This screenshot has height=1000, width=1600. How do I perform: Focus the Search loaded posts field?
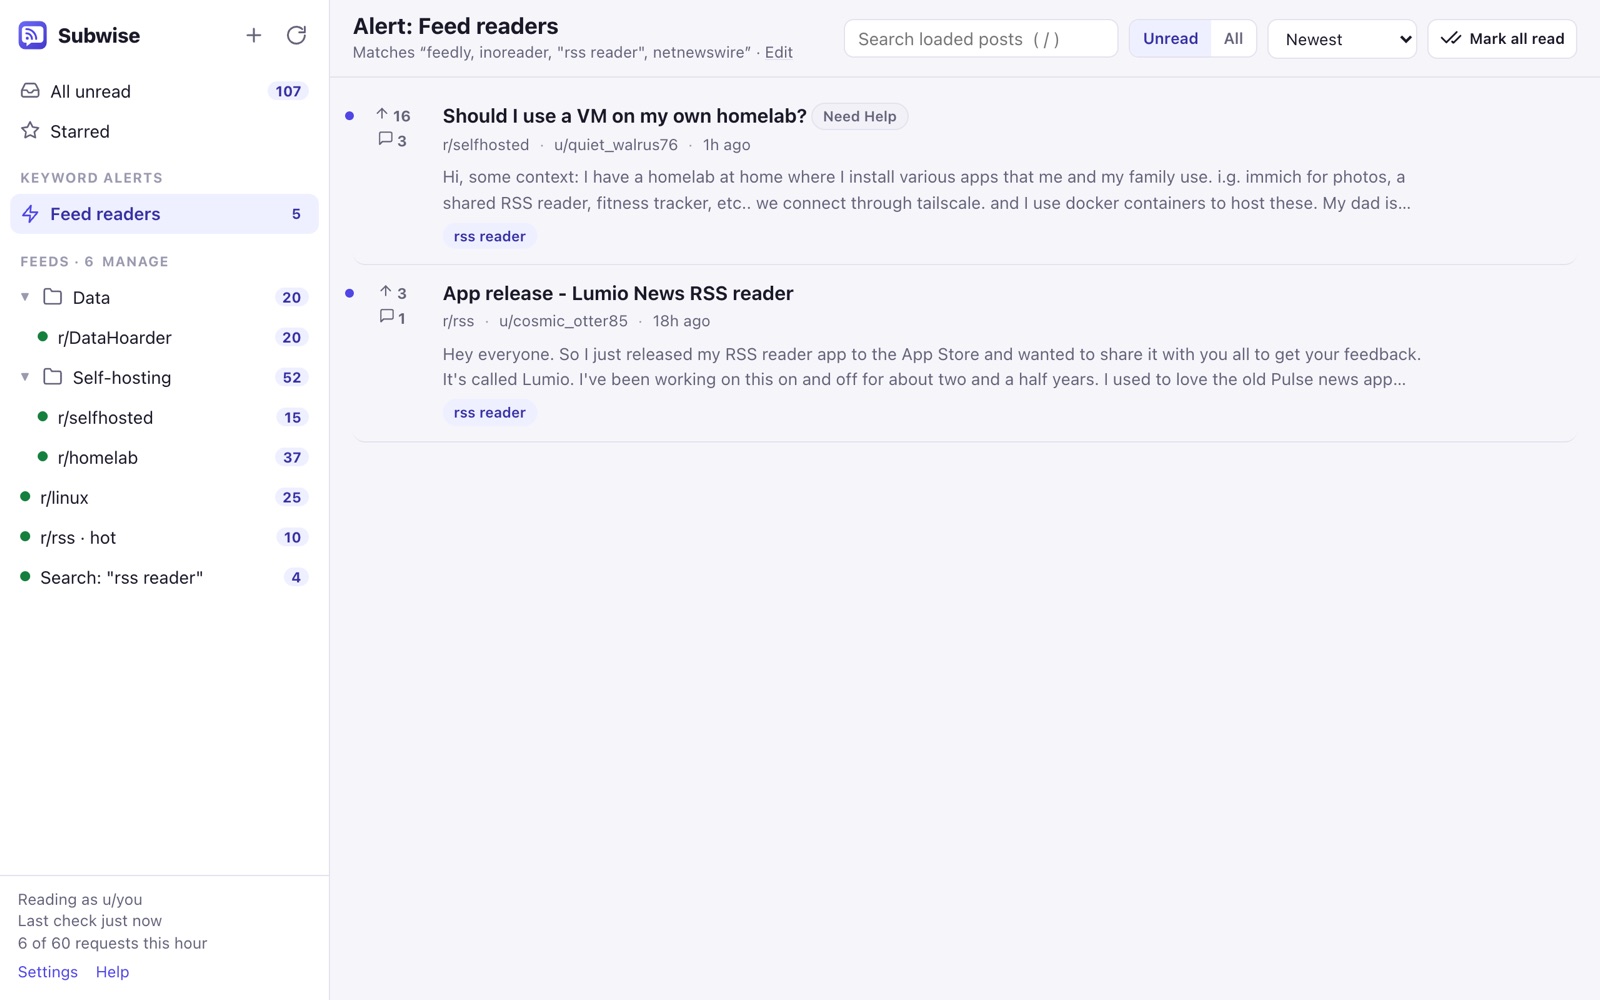pyautogui.click(x=980, y=39)
